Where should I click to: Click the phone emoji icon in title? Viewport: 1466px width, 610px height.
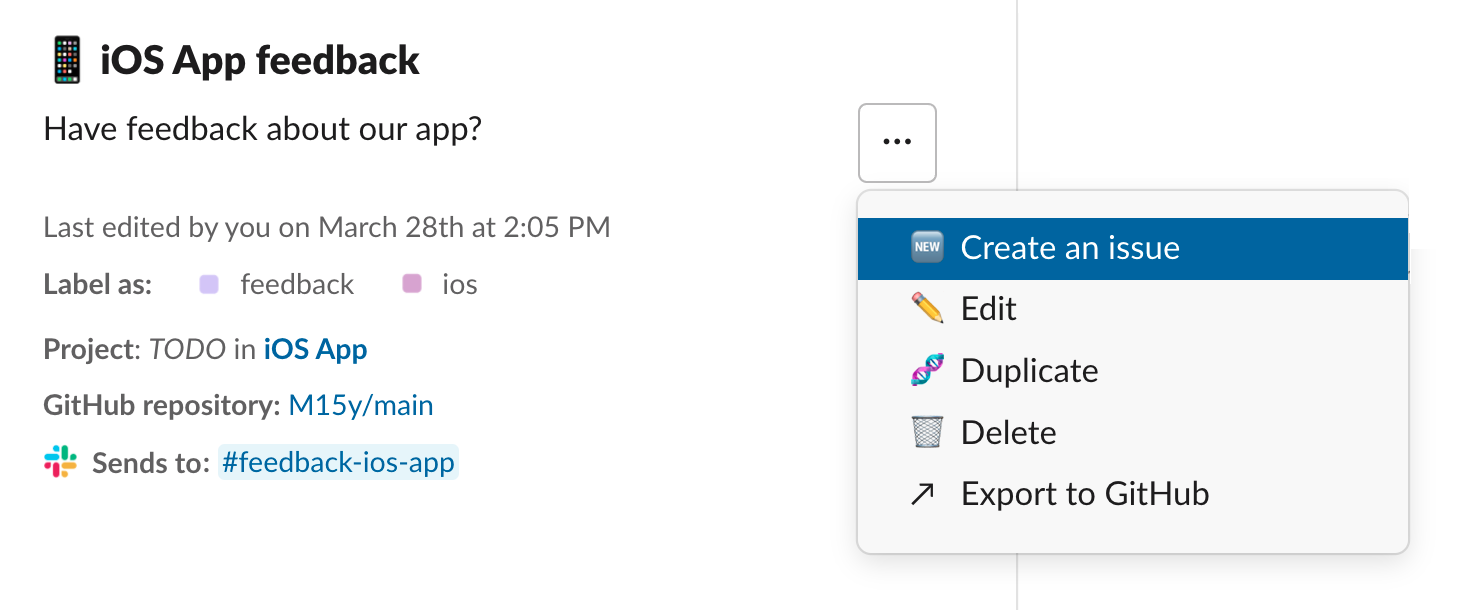click(65, 61)
